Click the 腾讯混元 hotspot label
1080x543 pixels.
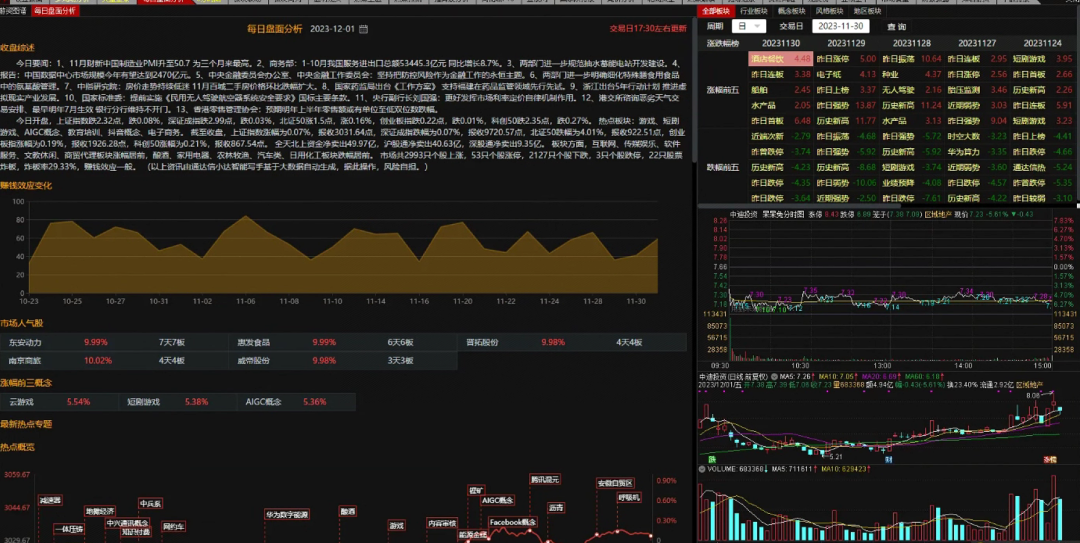click(545, 480)
